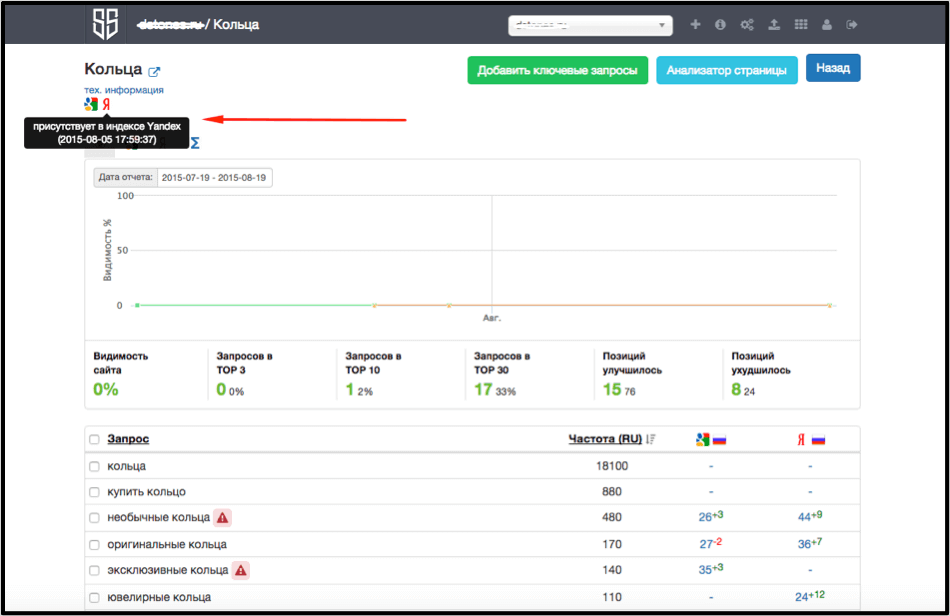Click the plus icon in top navbar
The height and width of the screenshot is (616, 950).
696,25
